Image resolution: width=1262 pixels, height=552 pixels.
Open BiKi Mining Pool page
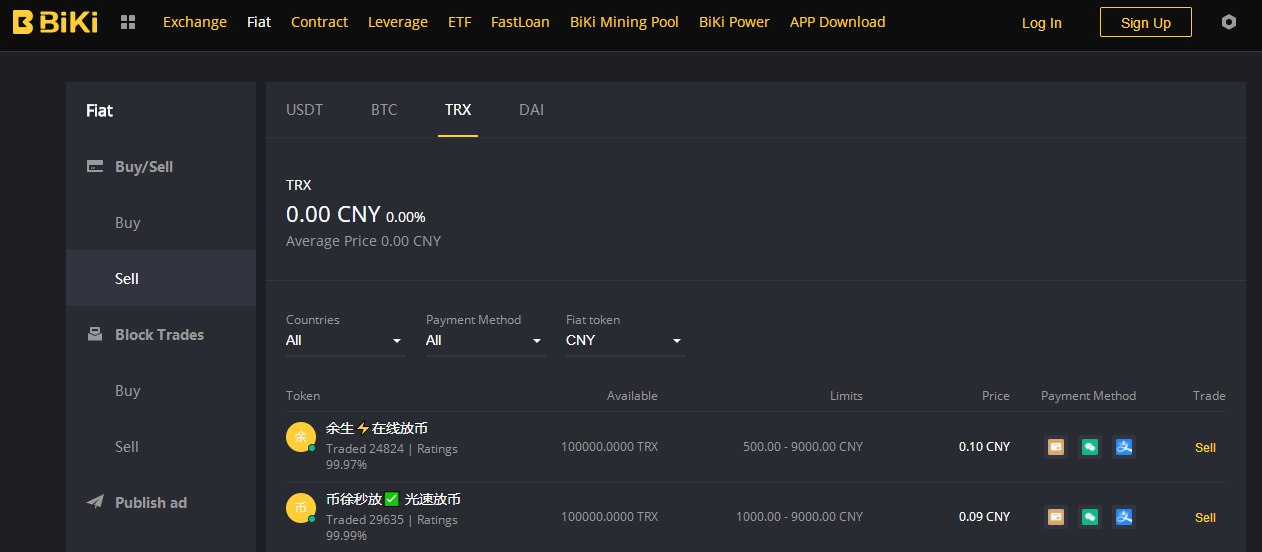click(624, 22)
